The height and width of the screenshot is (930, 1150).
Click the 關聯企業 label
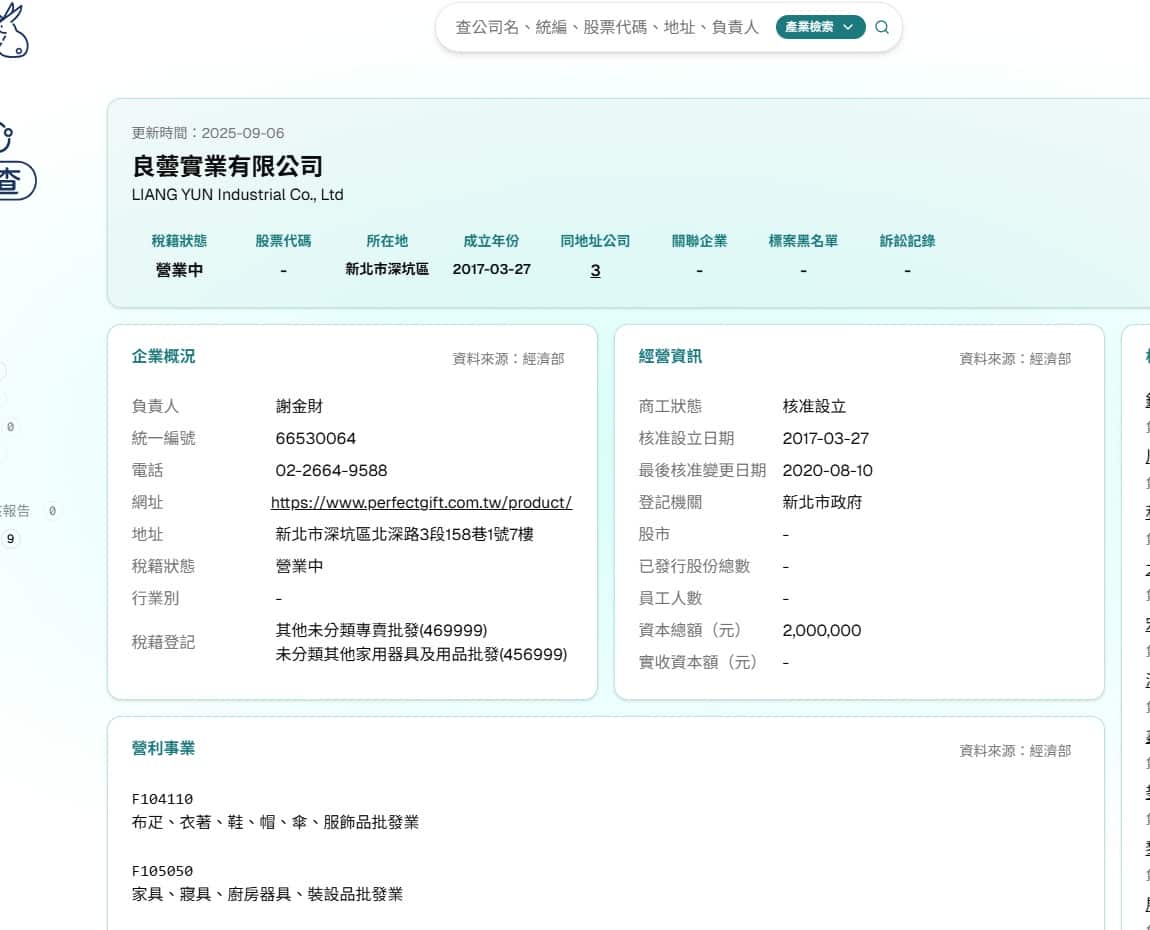(x=699, y=240)
